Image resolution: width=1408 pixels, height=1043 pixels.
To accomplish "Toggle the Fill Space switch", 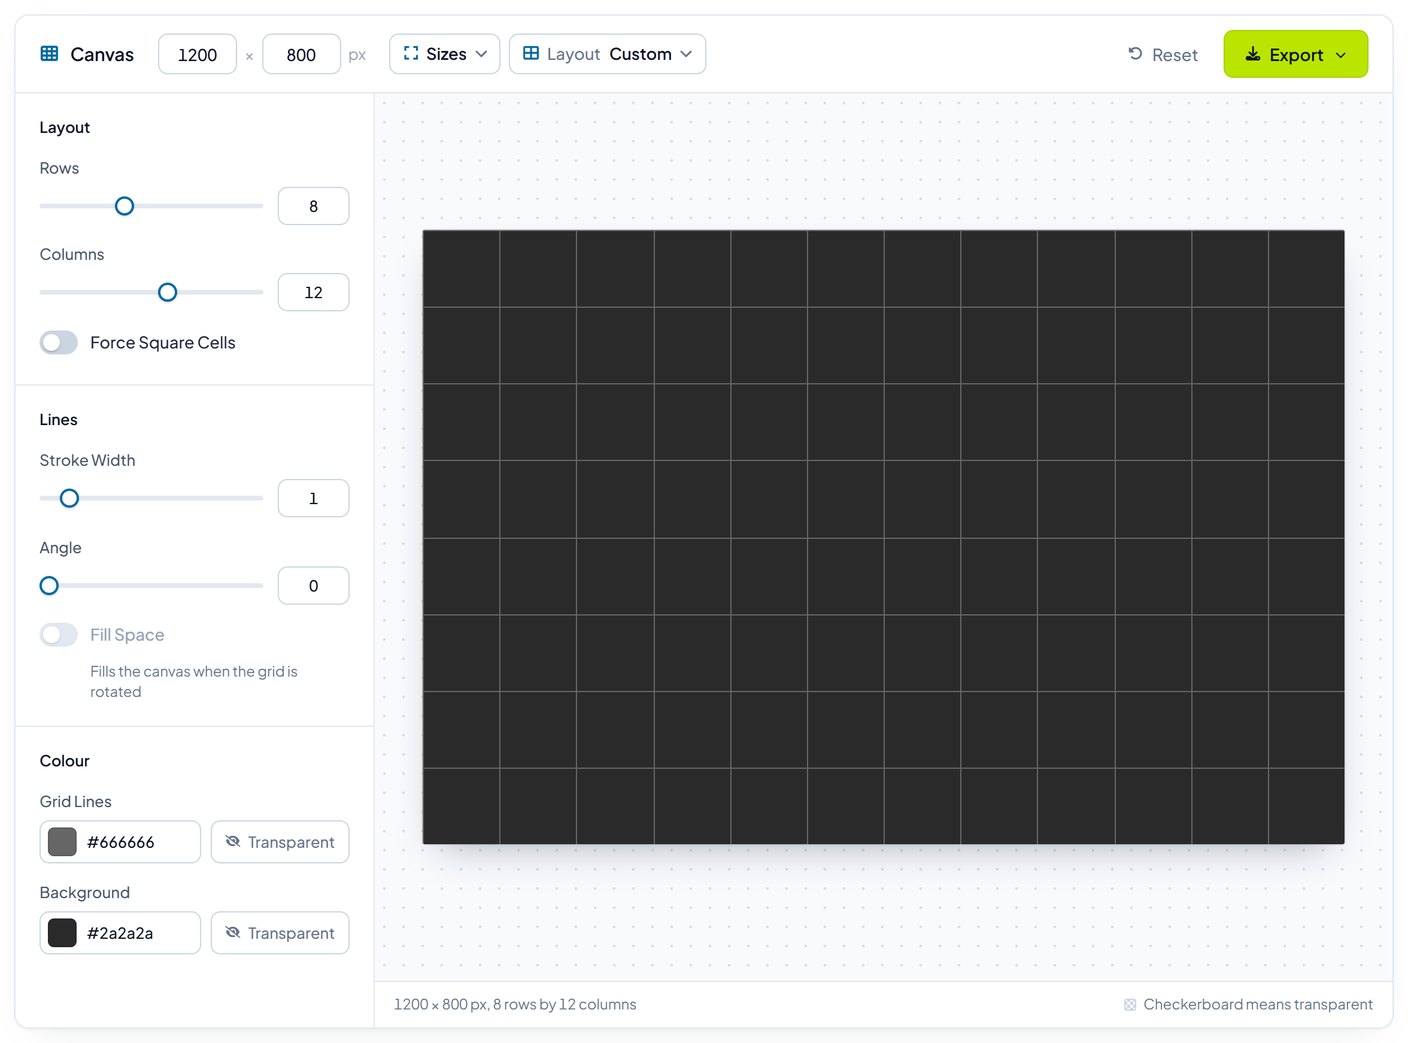I will tap(59, 635).
